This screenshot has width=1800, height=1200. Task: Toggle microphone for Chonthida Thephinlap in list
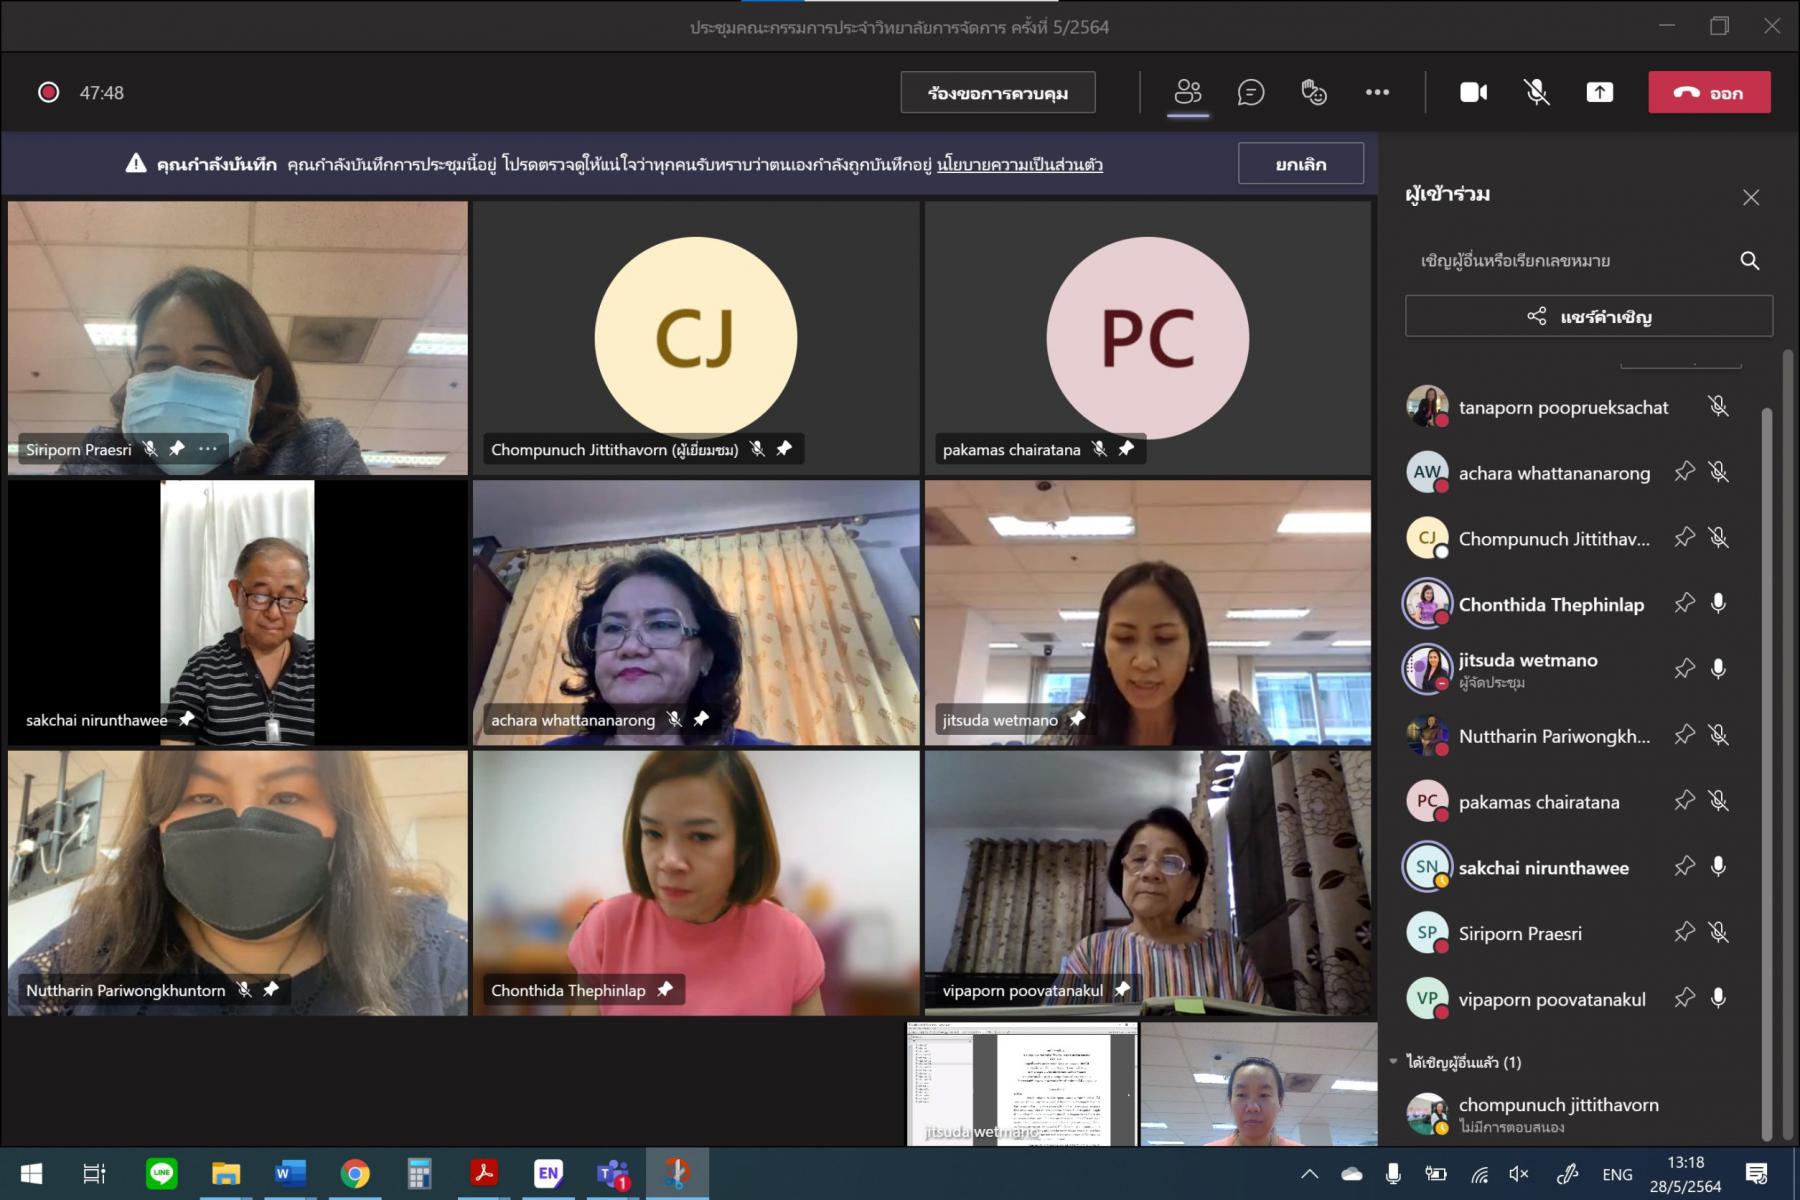click(x=1718, y=603)
